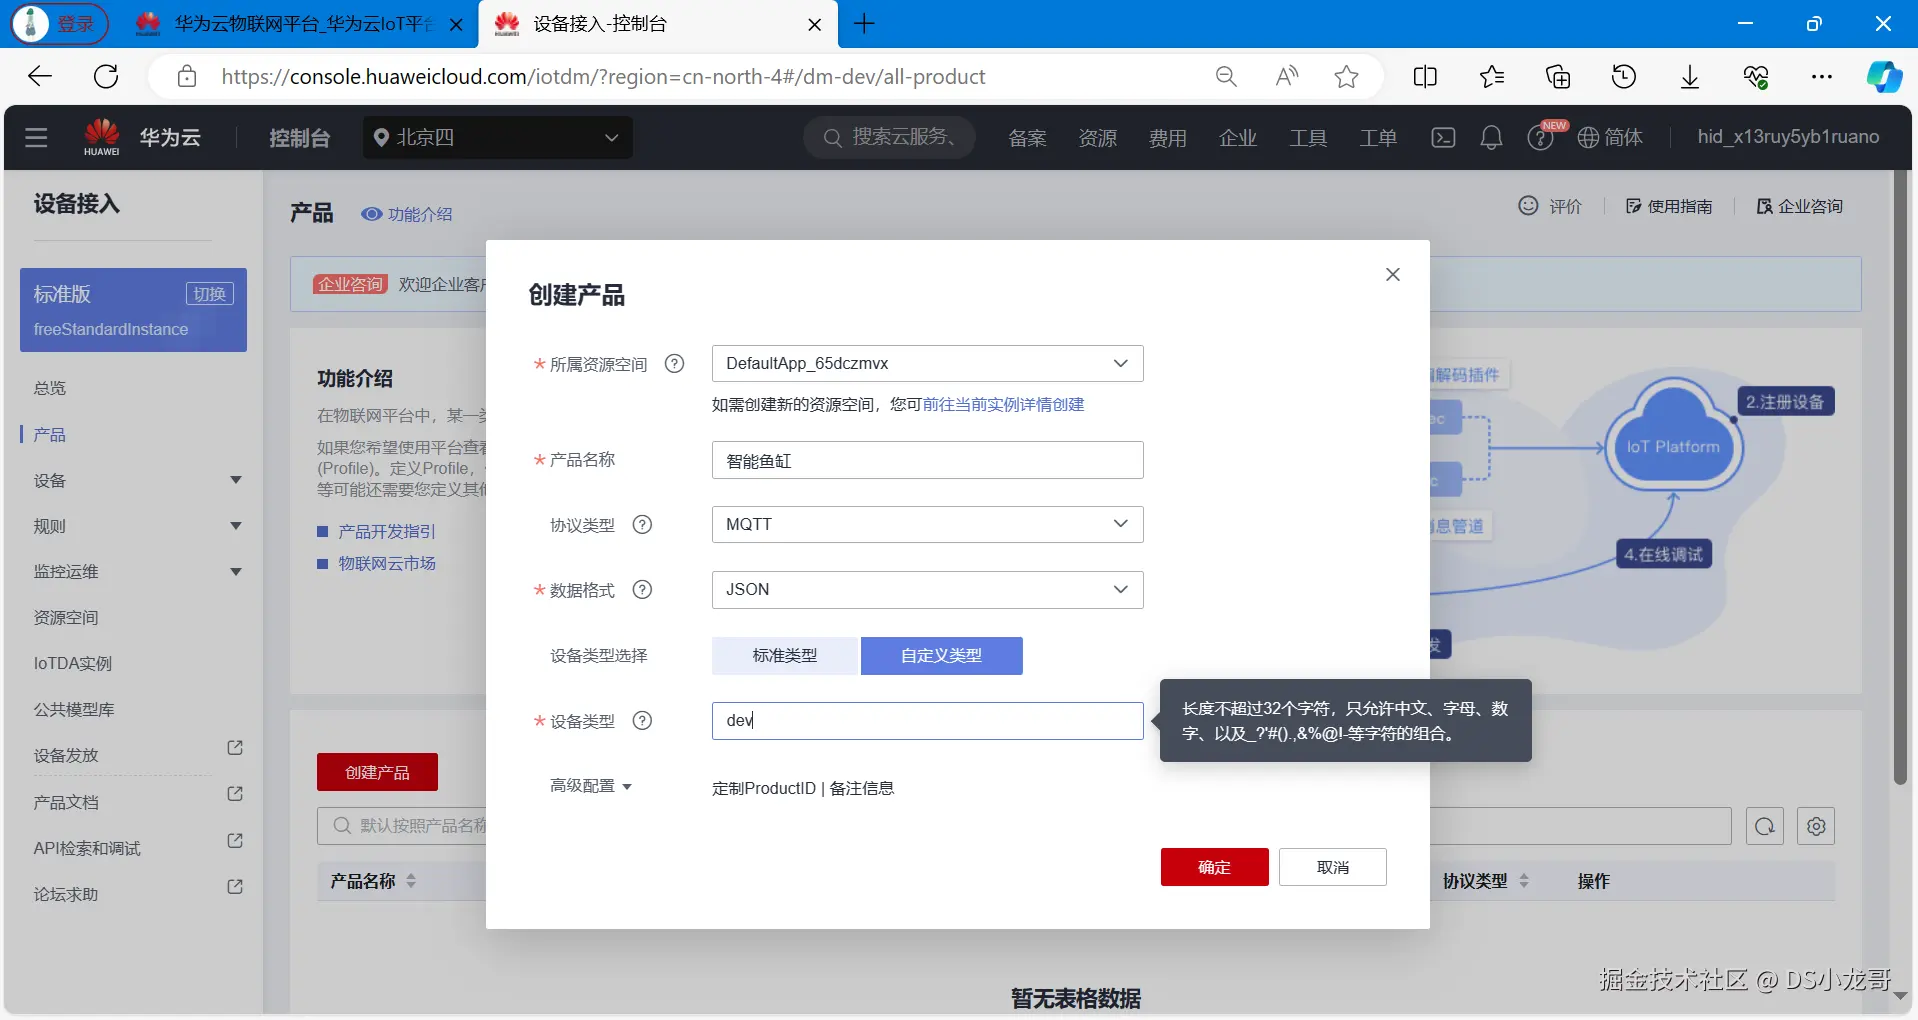Switch instance using 切换 button
Screen dimensions: 1918x1020
[210, 294]
